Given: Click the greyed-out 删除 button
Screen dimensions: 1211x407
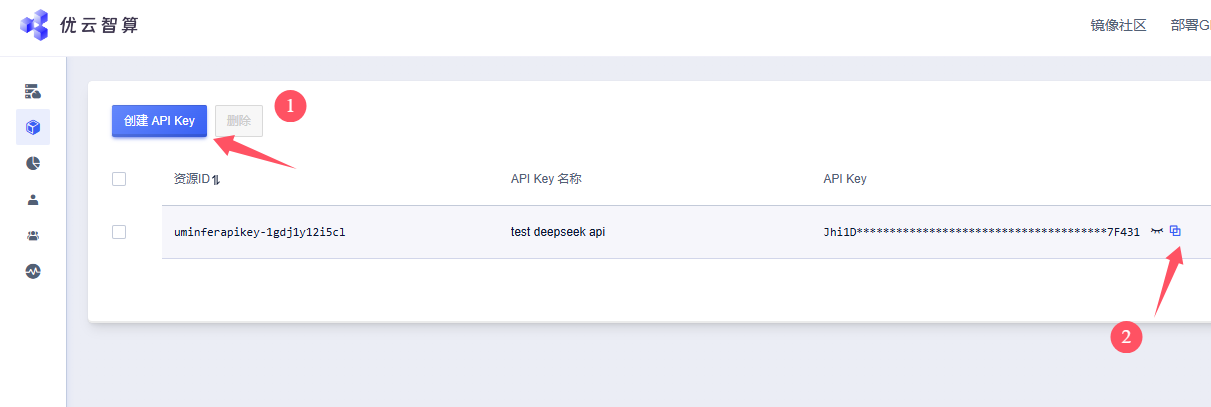Looking at the screenshot, I should point(239,121).
